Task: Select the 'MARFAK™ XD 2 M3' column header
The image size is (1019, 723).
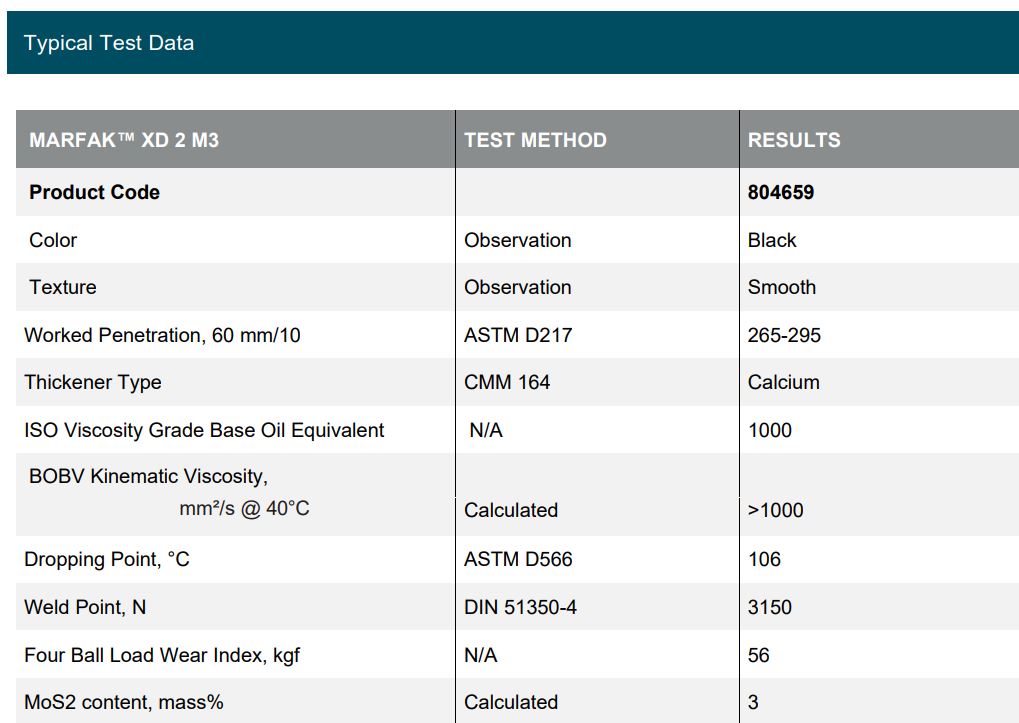Action: pos(124,140)
